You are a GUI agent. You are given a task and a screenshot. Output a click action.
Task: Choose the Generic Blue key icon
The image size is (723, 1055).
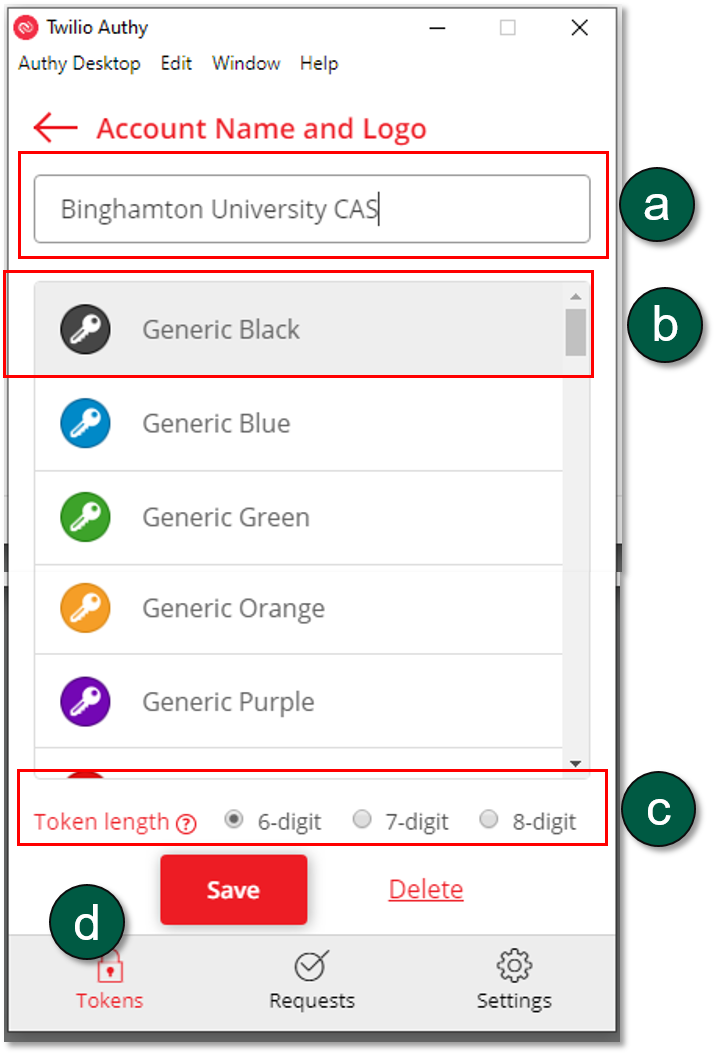(85, 423)
